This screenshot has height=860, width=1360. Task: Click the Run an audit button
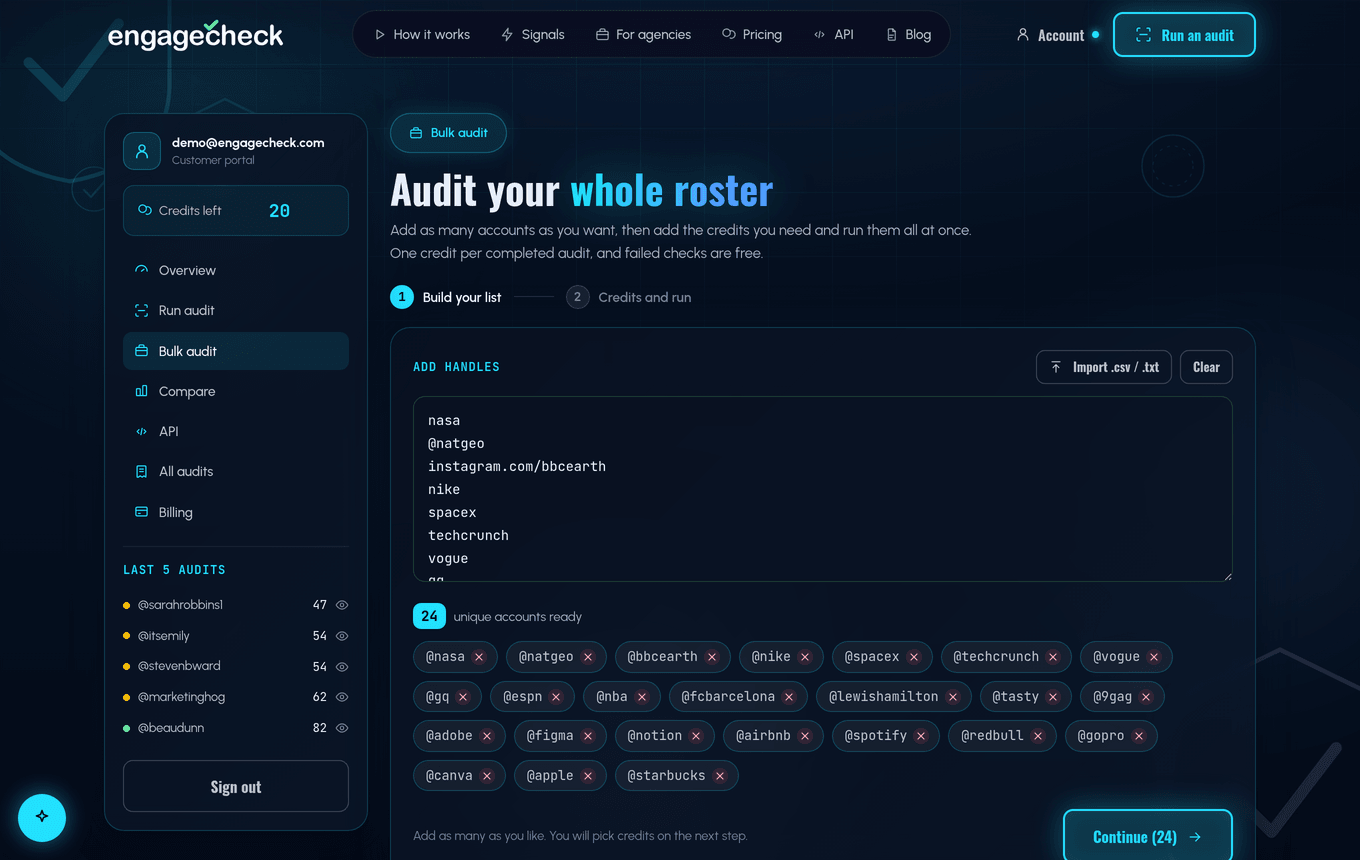coord(1184,35)
